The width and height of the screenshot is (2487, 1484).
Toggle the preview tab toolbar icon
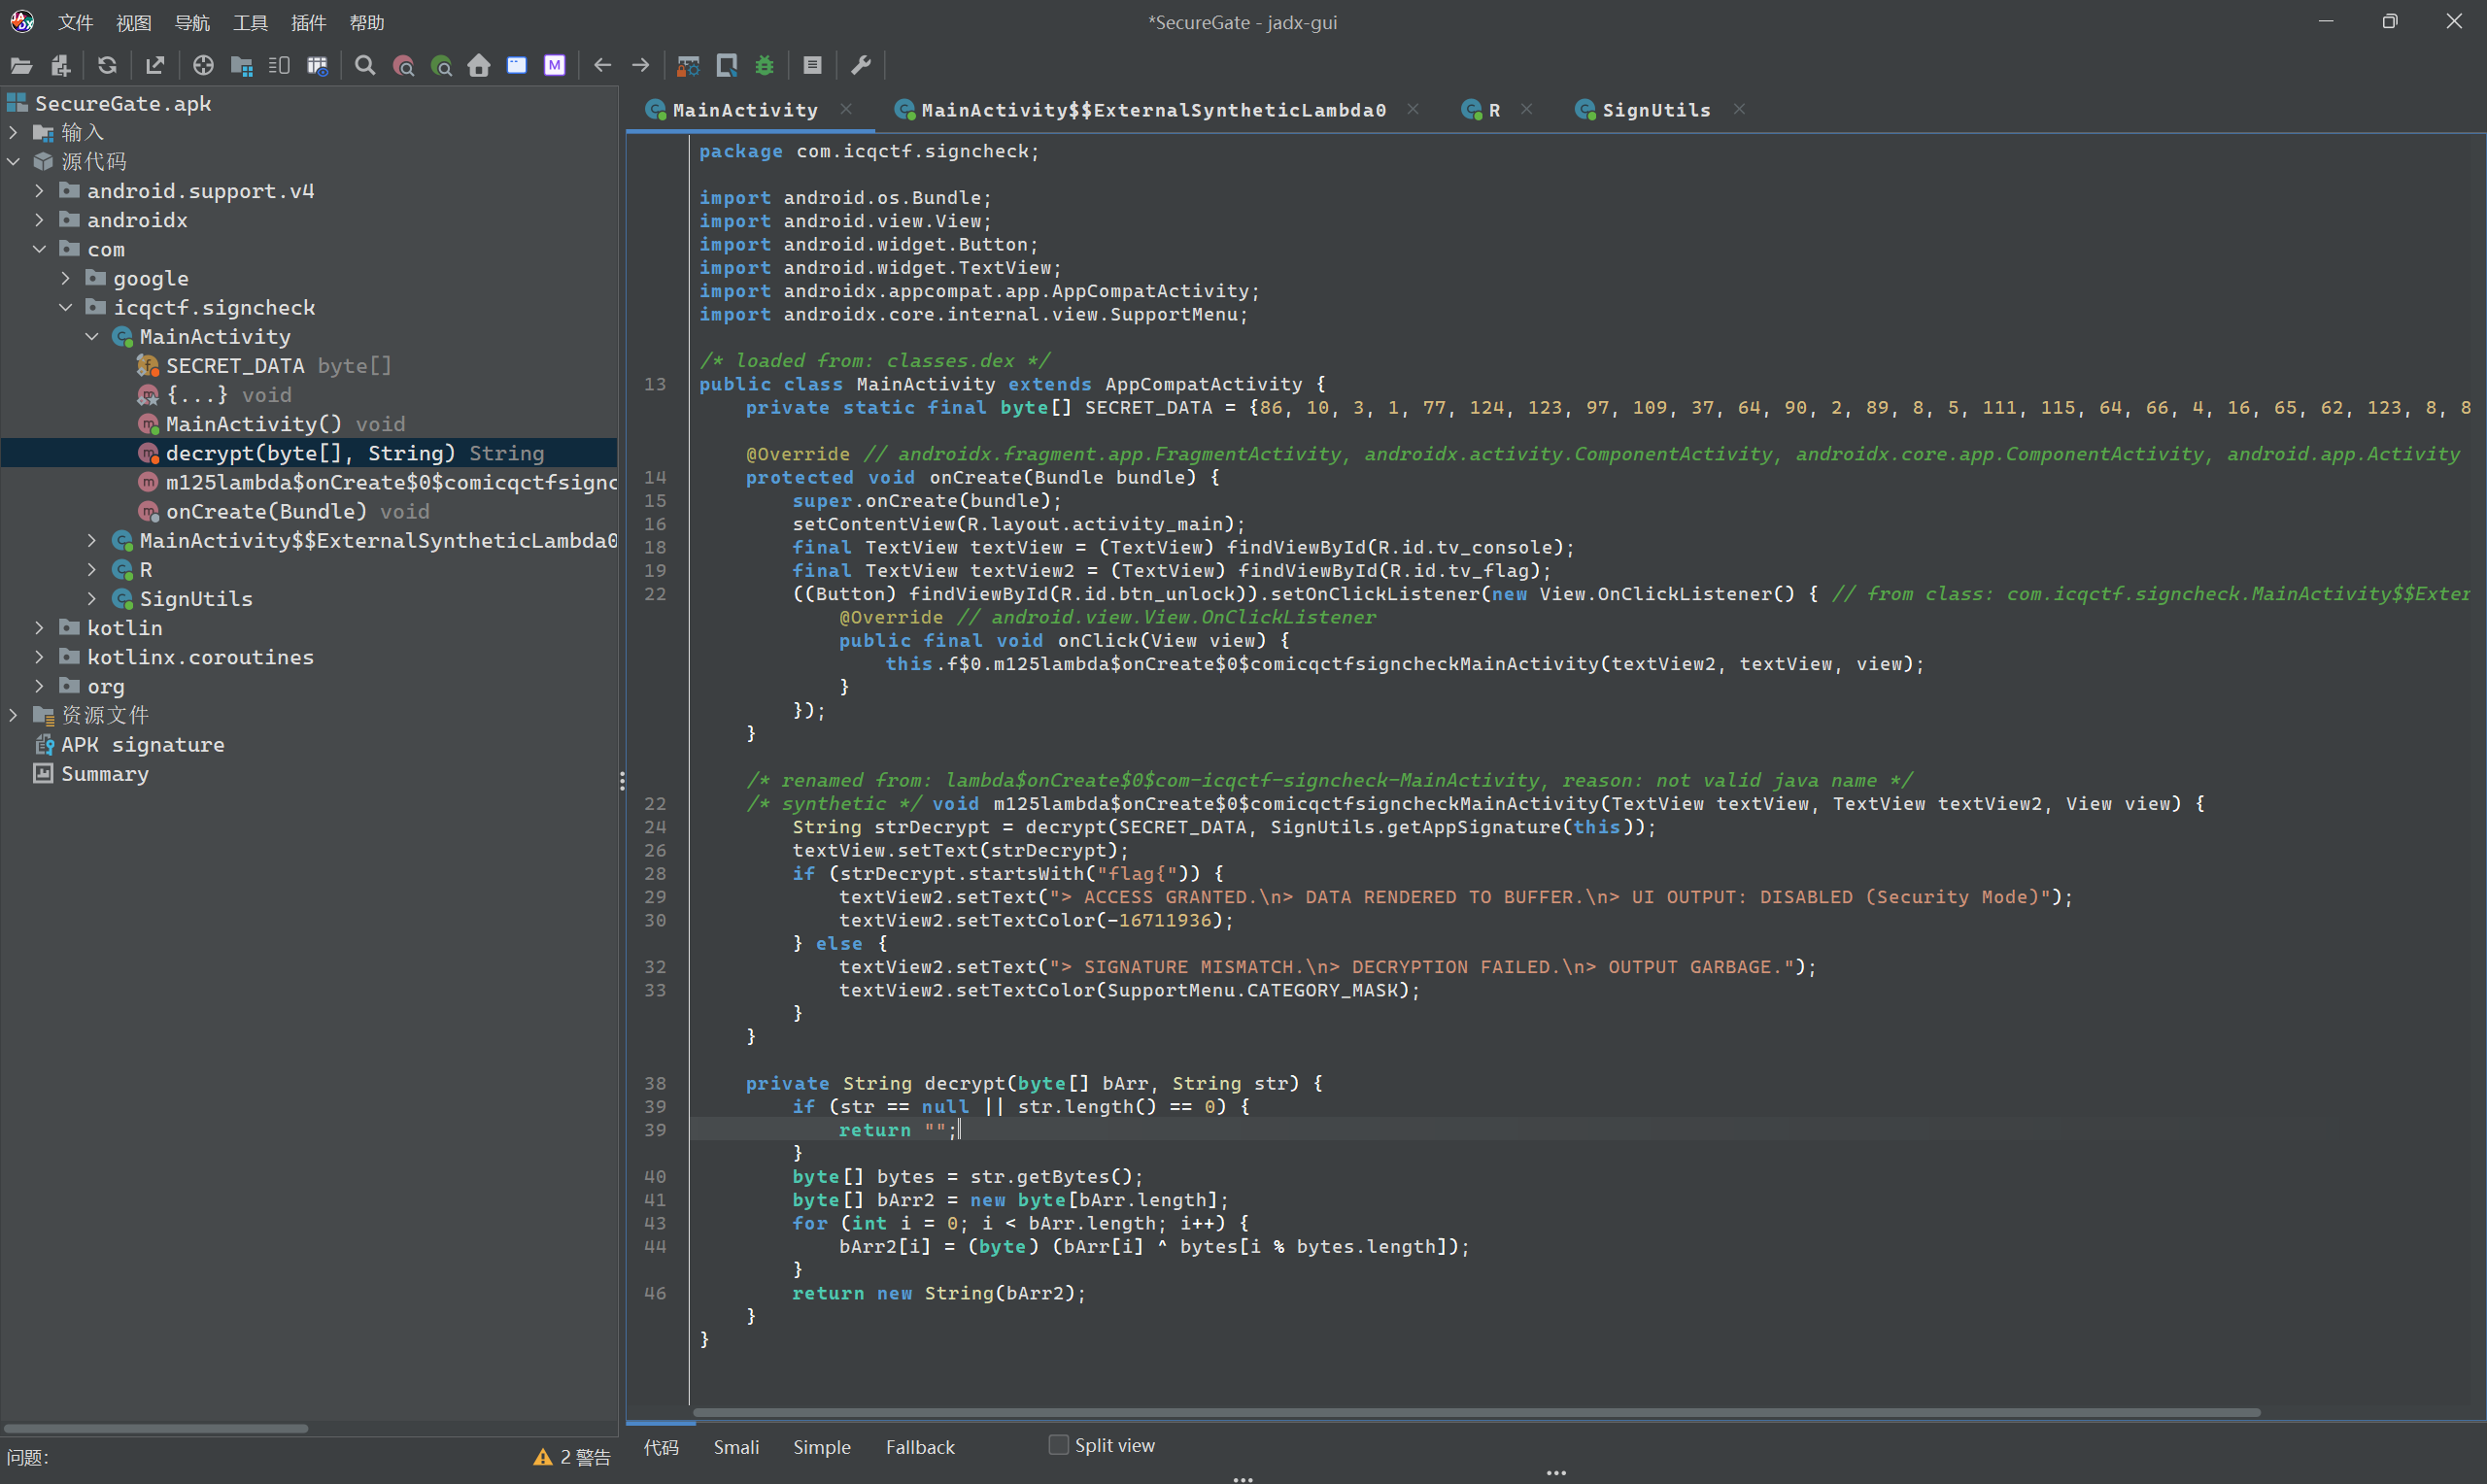coord(279,66)
